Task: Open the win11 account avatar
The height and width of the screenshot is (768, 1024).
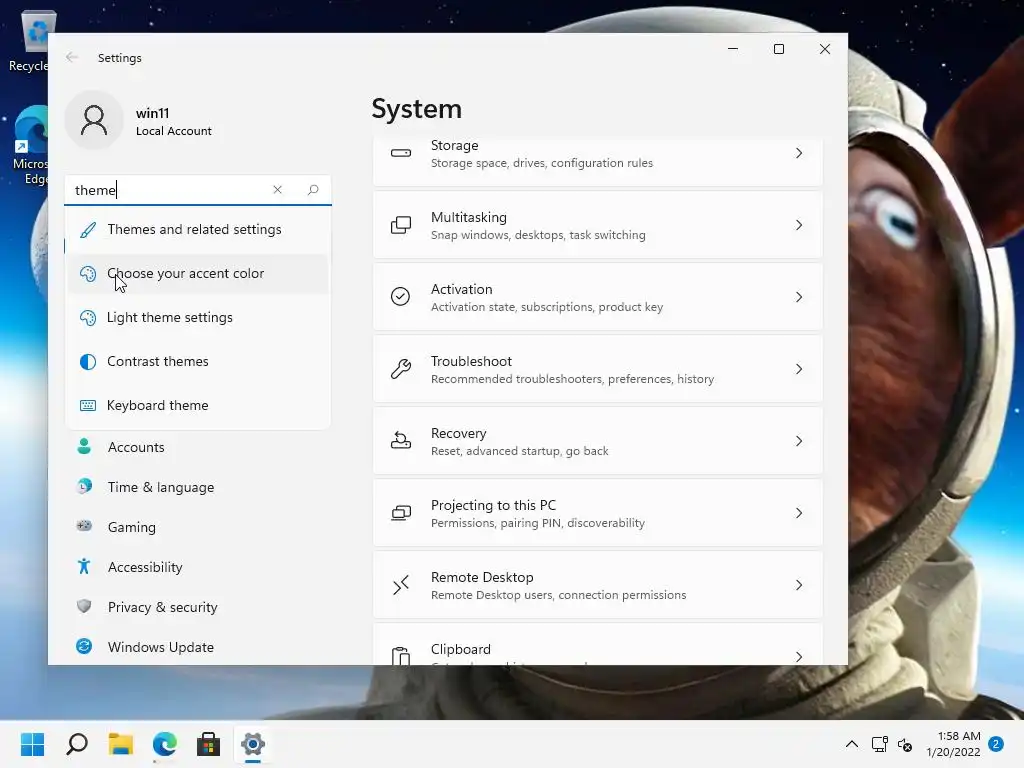Action: (94, 120)
